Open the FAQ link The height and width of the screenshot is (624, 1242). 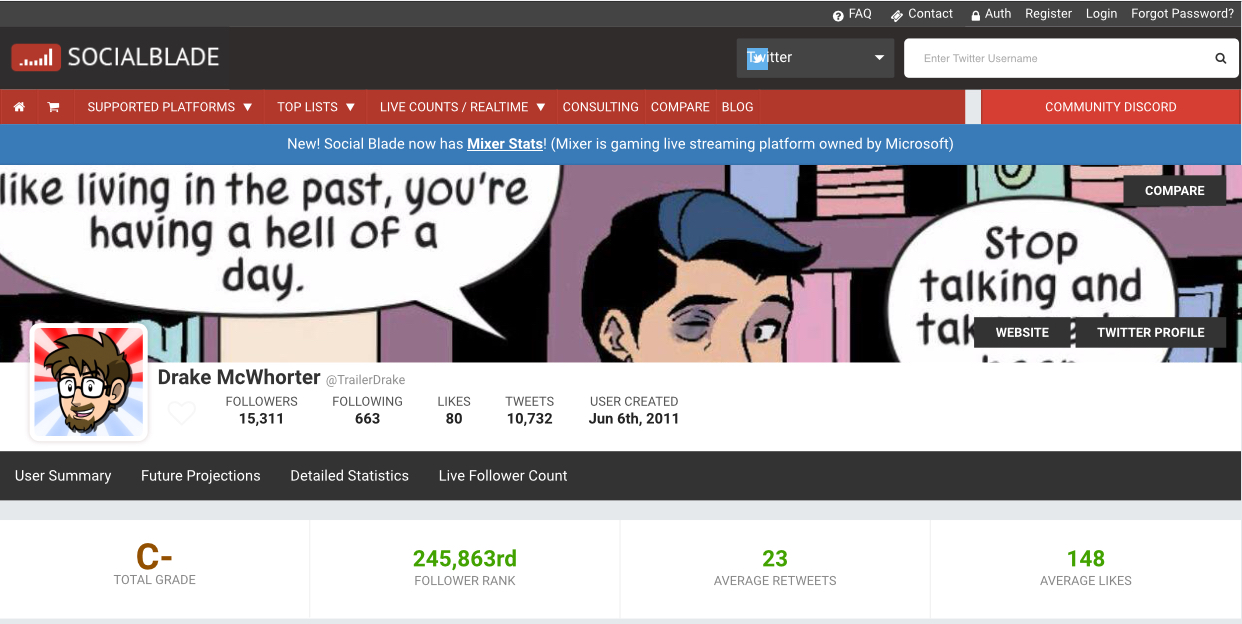click(x=860, y=14)
